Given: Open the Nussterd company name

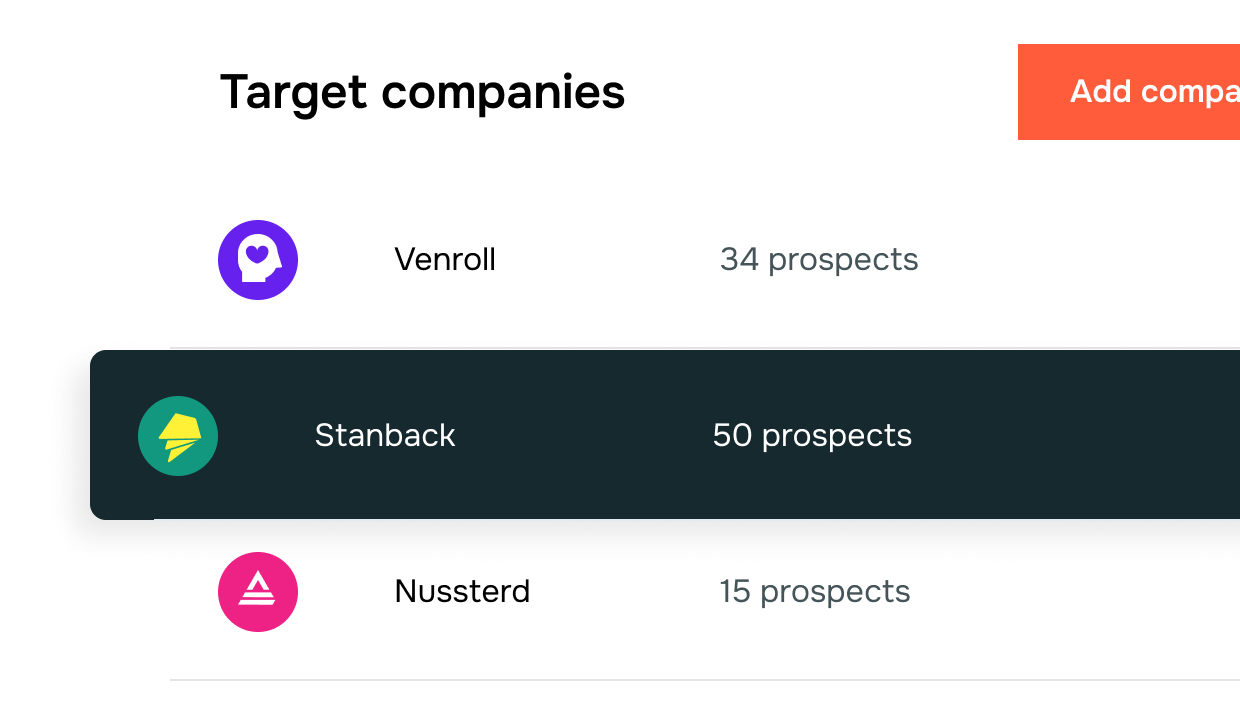Looking at the screenshot, I should coord(462,592).
